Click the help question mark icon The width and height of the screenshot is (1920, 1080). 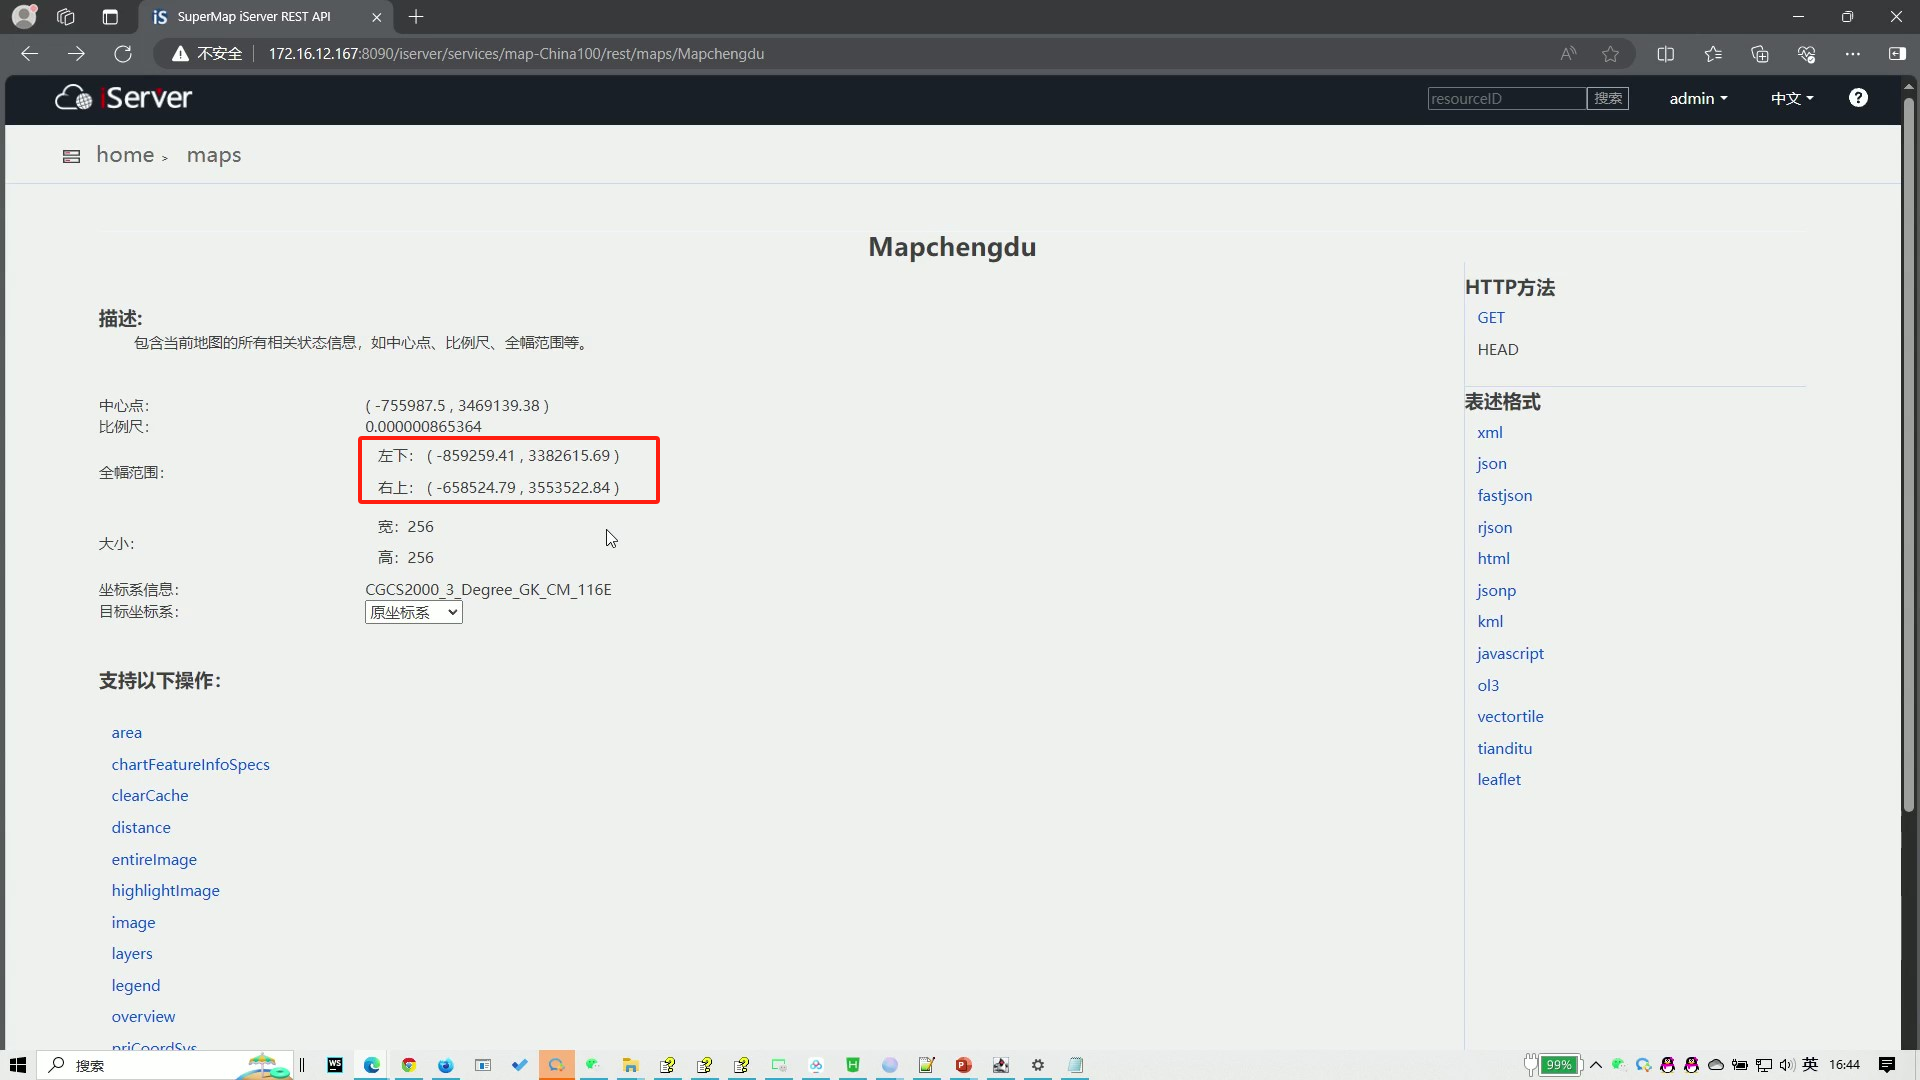1858,98
